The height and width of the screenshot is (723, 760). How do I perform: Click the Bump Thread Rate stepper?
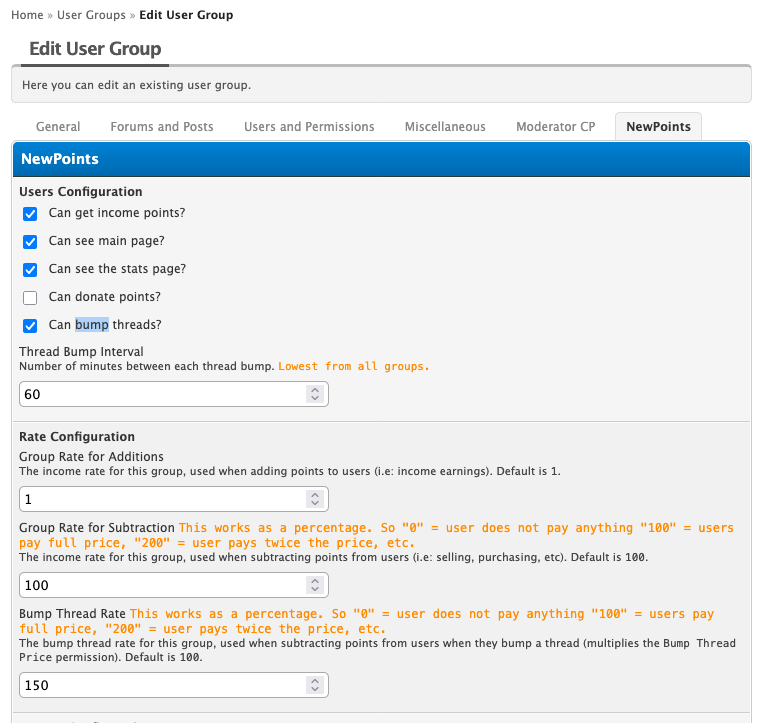(315, 685)
